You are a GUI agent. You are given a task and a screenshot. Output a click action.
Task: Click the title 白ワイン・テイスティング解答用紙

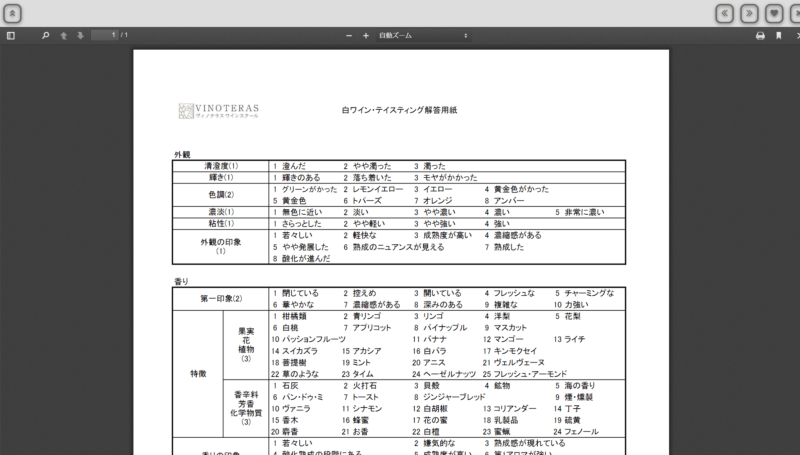(399, 110)
